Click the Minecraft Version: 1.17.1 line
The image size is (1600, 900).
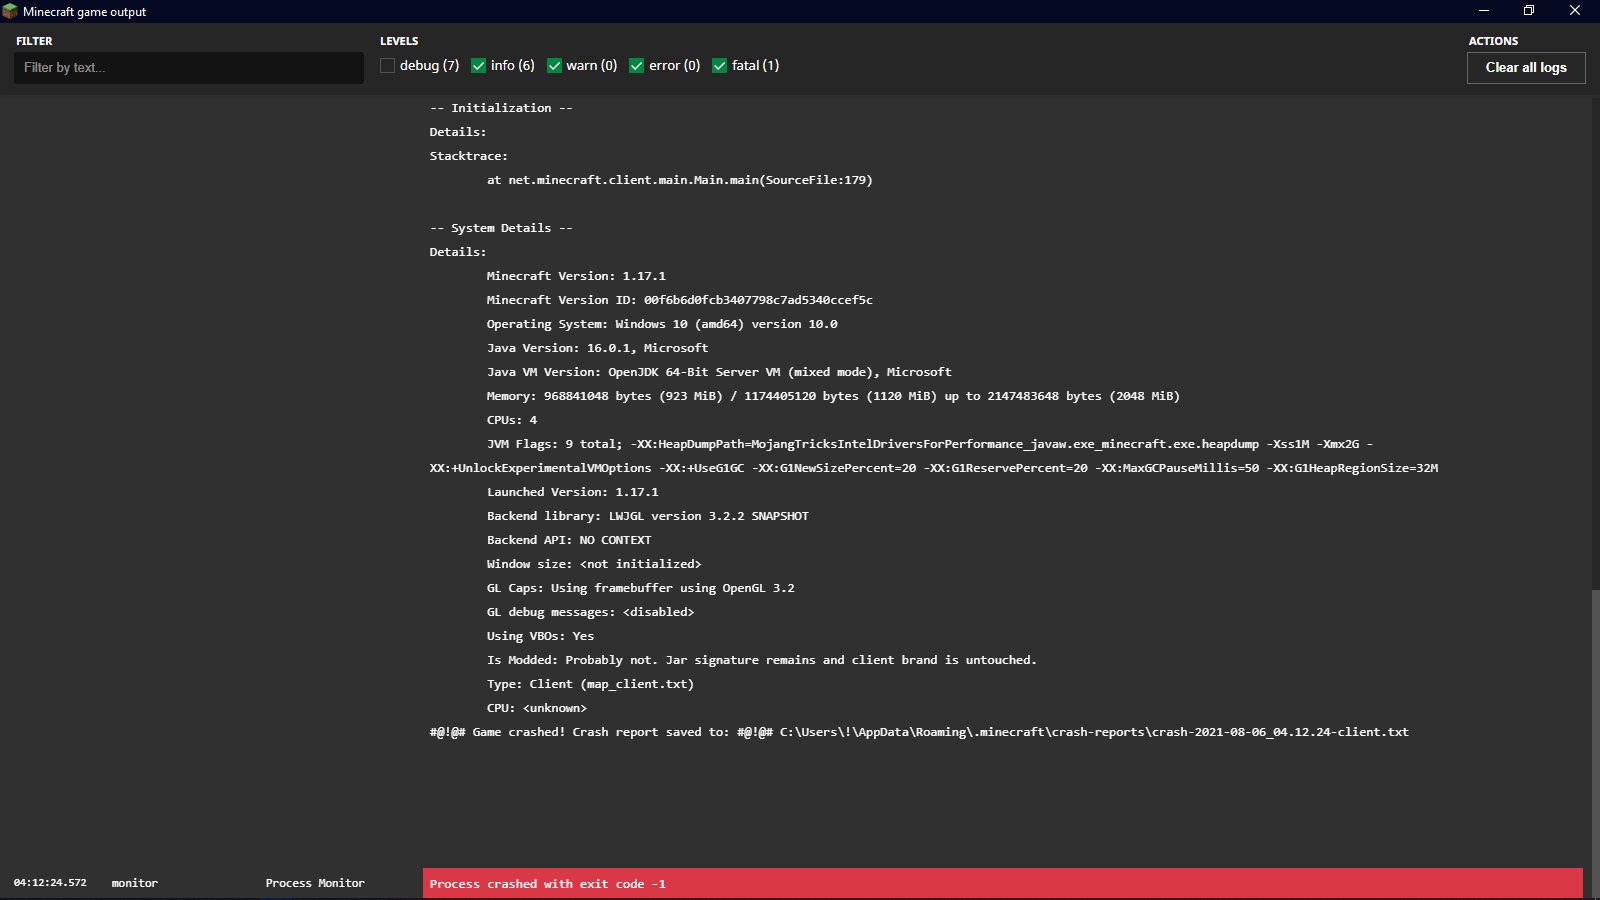tap(576, 276)
